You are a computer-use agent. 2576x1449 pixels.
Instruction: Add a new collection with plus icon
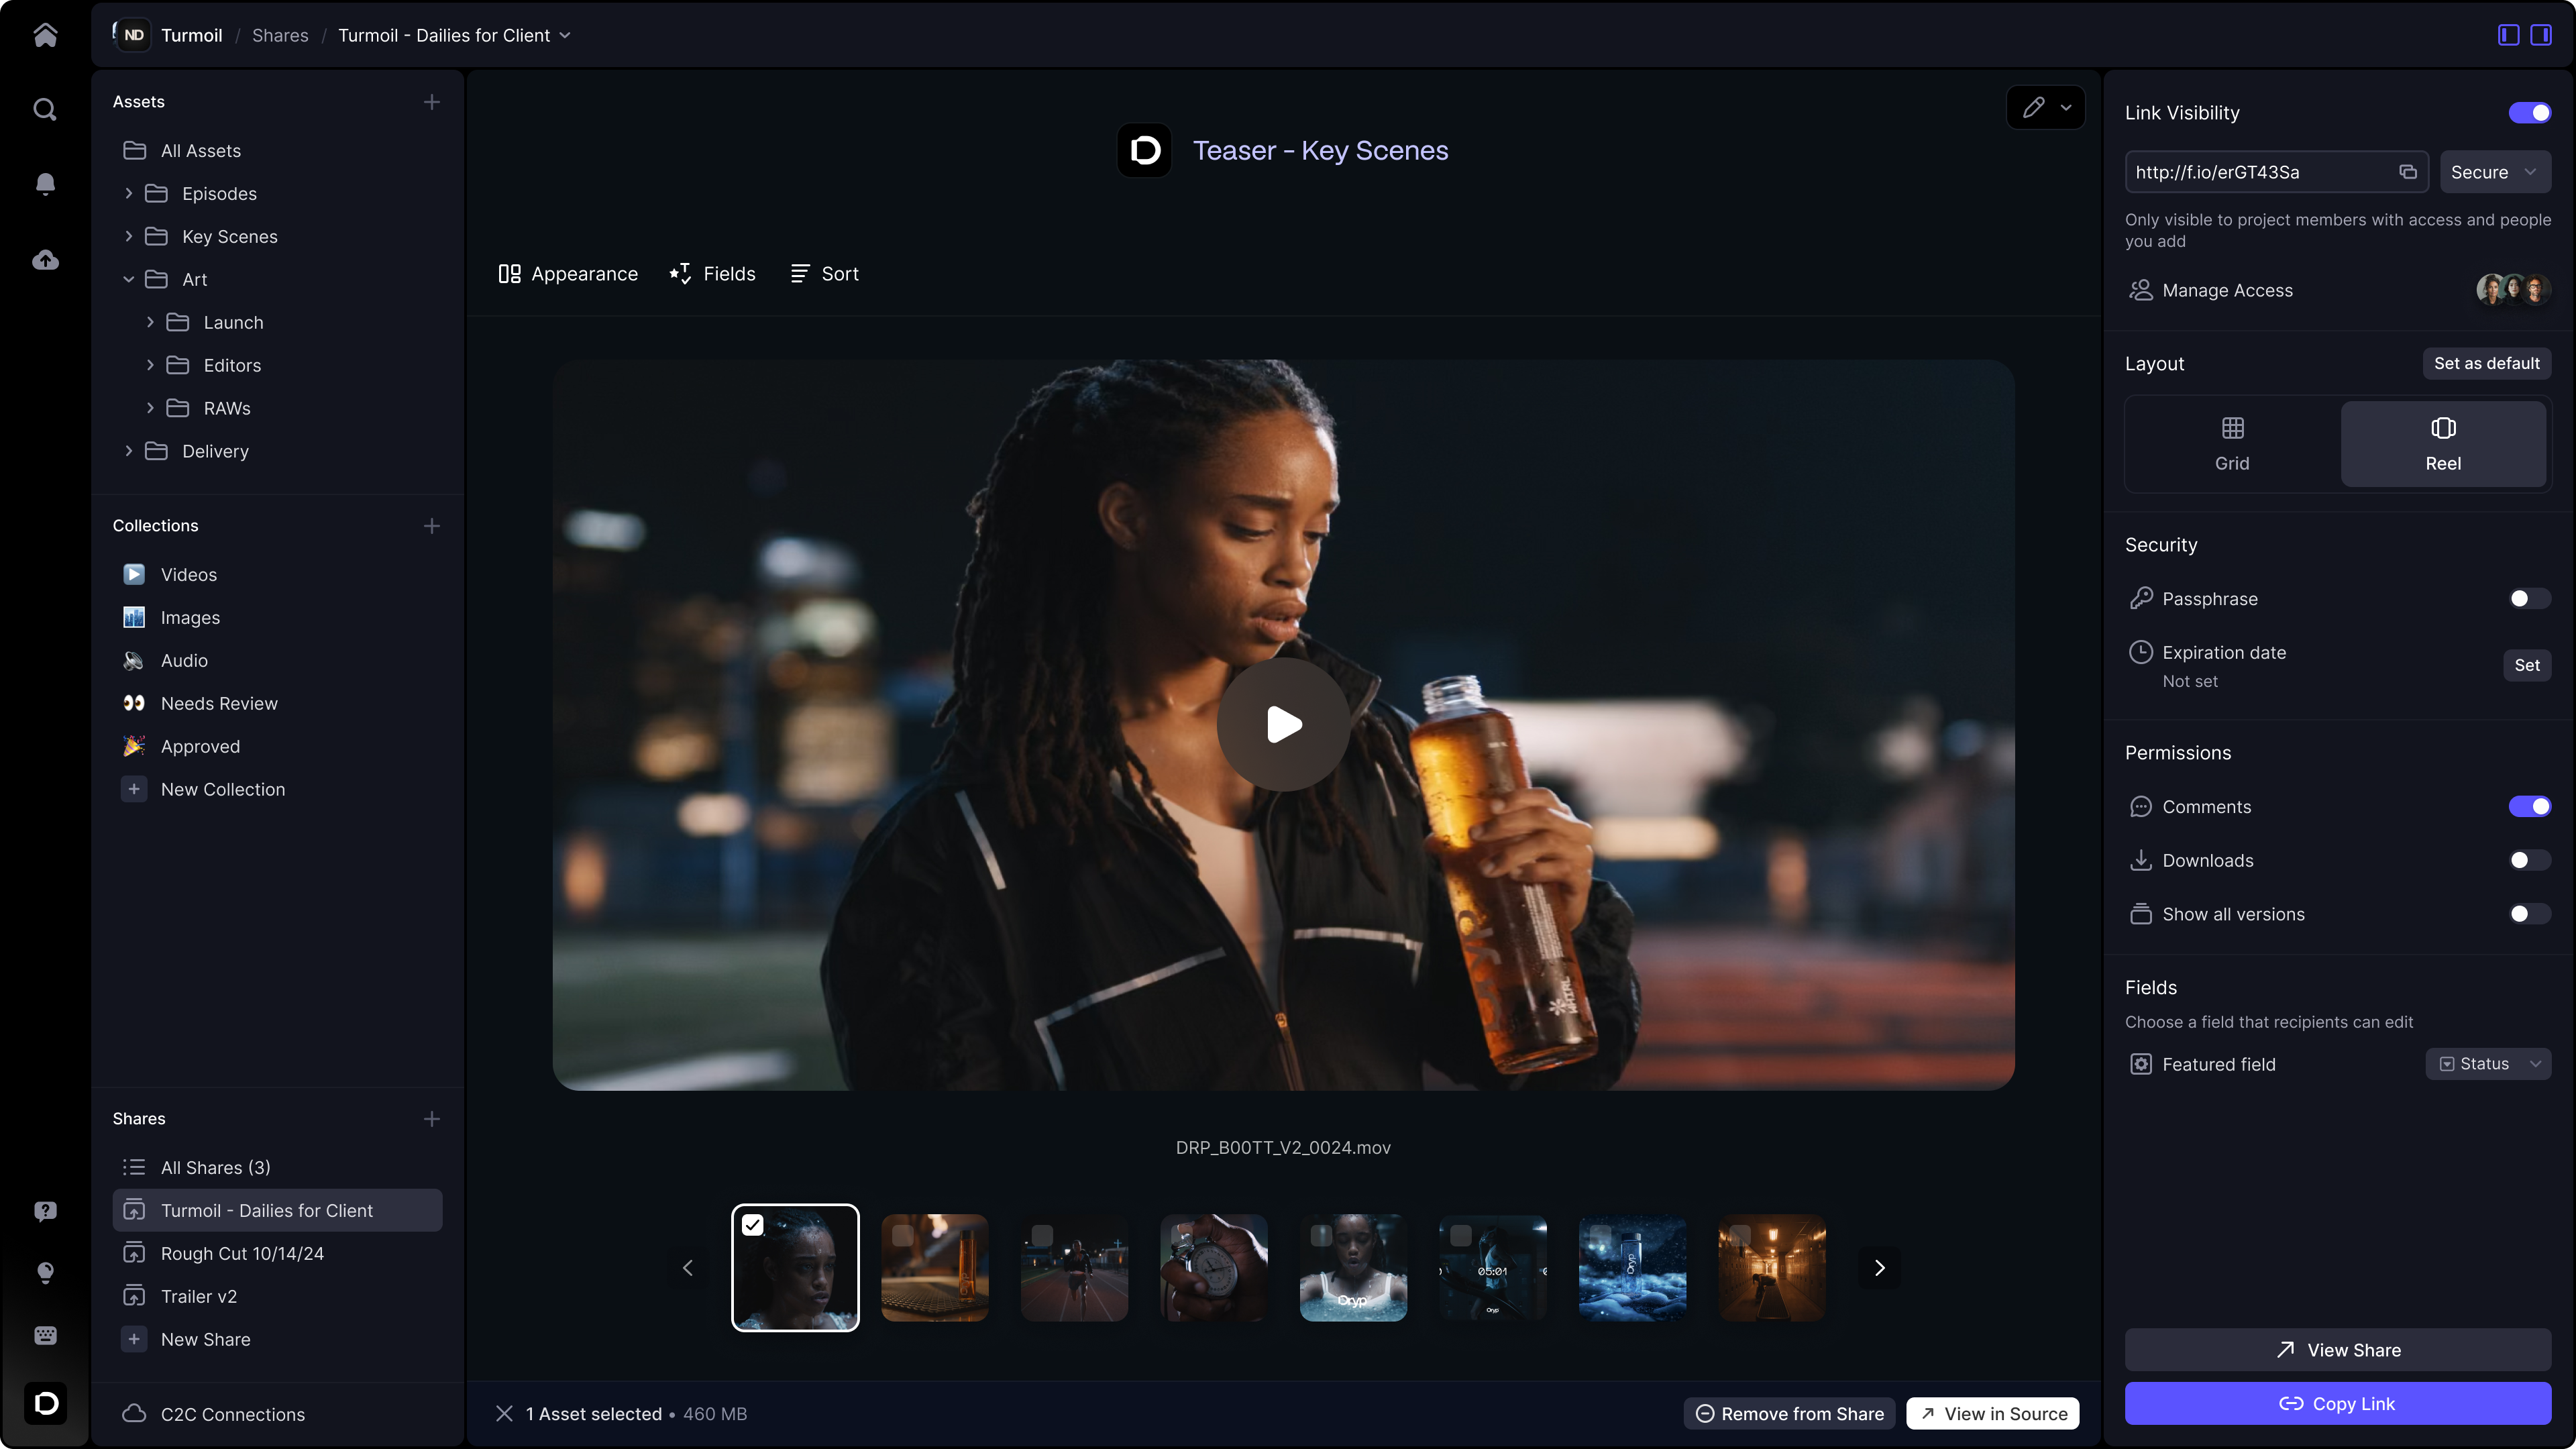point(431,526)
